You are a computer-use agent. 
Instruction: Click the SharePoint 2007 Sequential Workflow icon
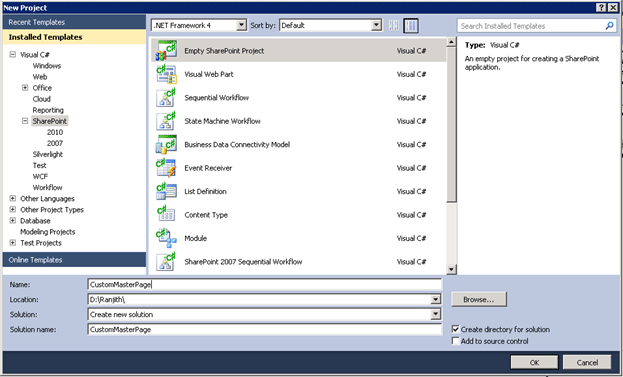[x=166, y=262]
